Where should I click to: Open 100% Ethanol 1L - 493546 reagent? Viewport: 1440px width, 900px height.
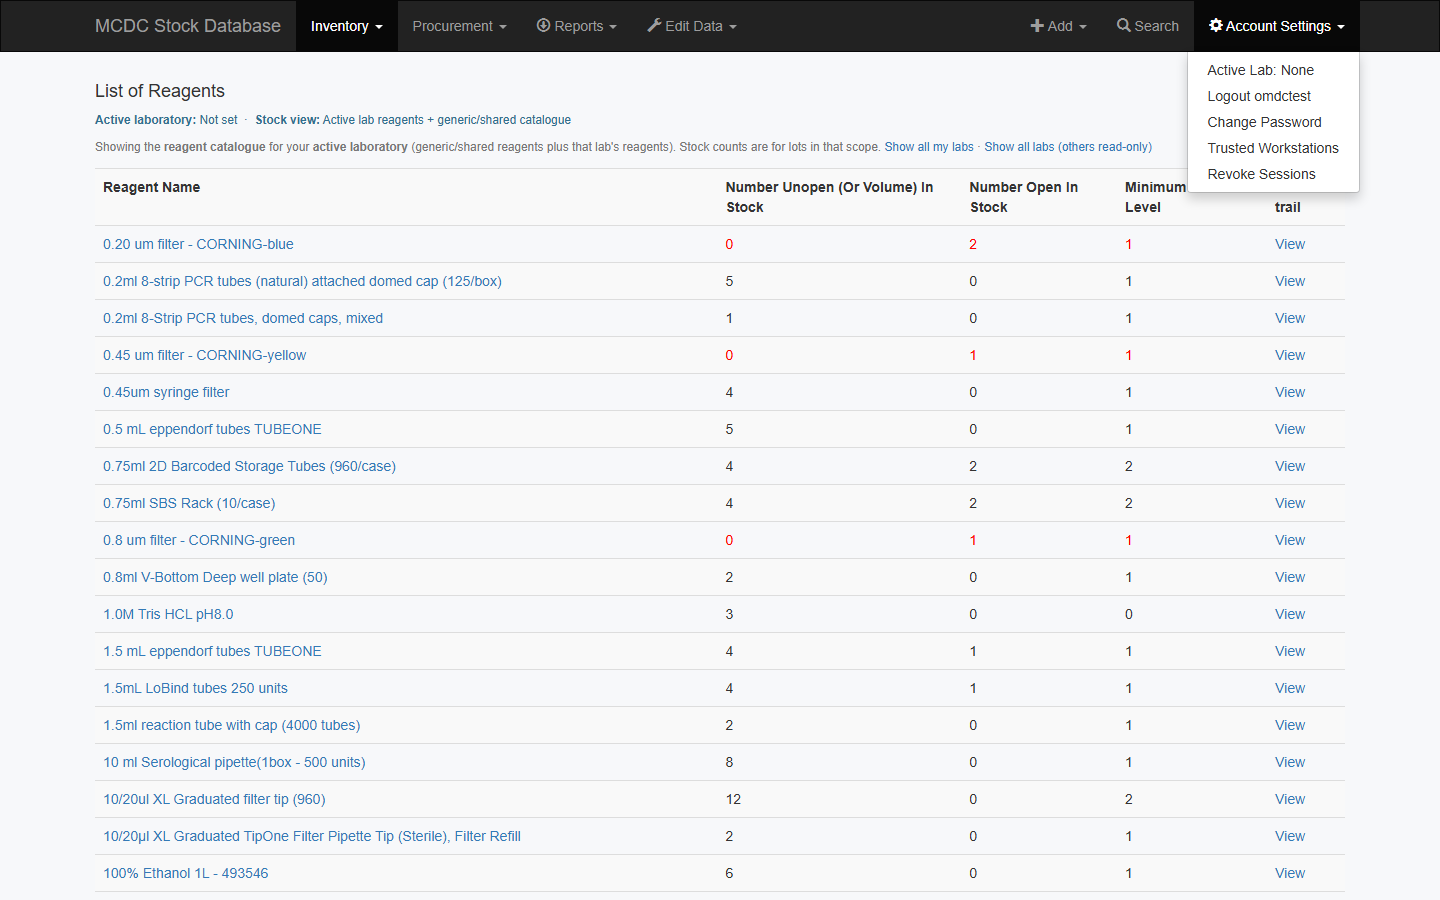(186, 873)
